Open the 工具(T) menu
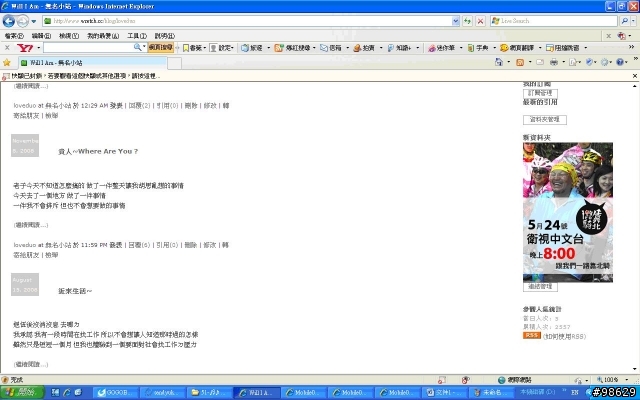The width and height of the screenshot is (640, 400). (x=137, y=36)
